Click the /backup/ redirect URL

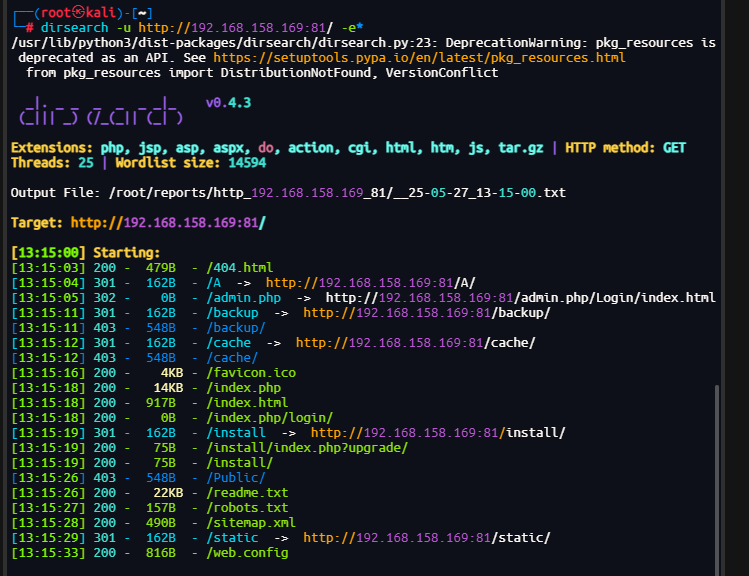pyautogui.click(x=426, y=313)
